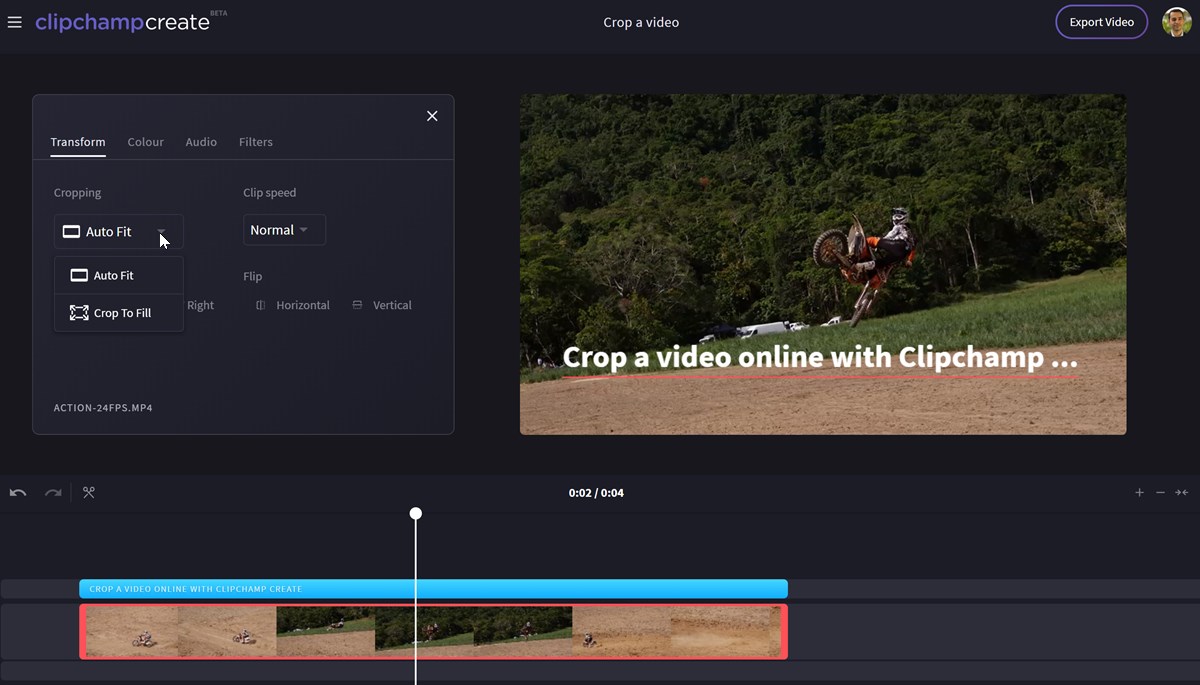The height and width of the screenshot is (685, 1200).
Task: Fit the timeline to the screen
Action: (x=1182, y=492)
